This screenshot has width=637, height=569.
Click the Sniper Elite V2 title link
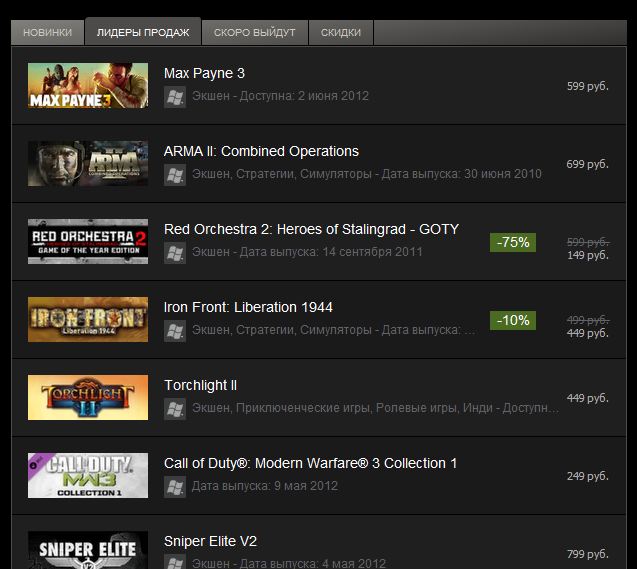point(210,541)
